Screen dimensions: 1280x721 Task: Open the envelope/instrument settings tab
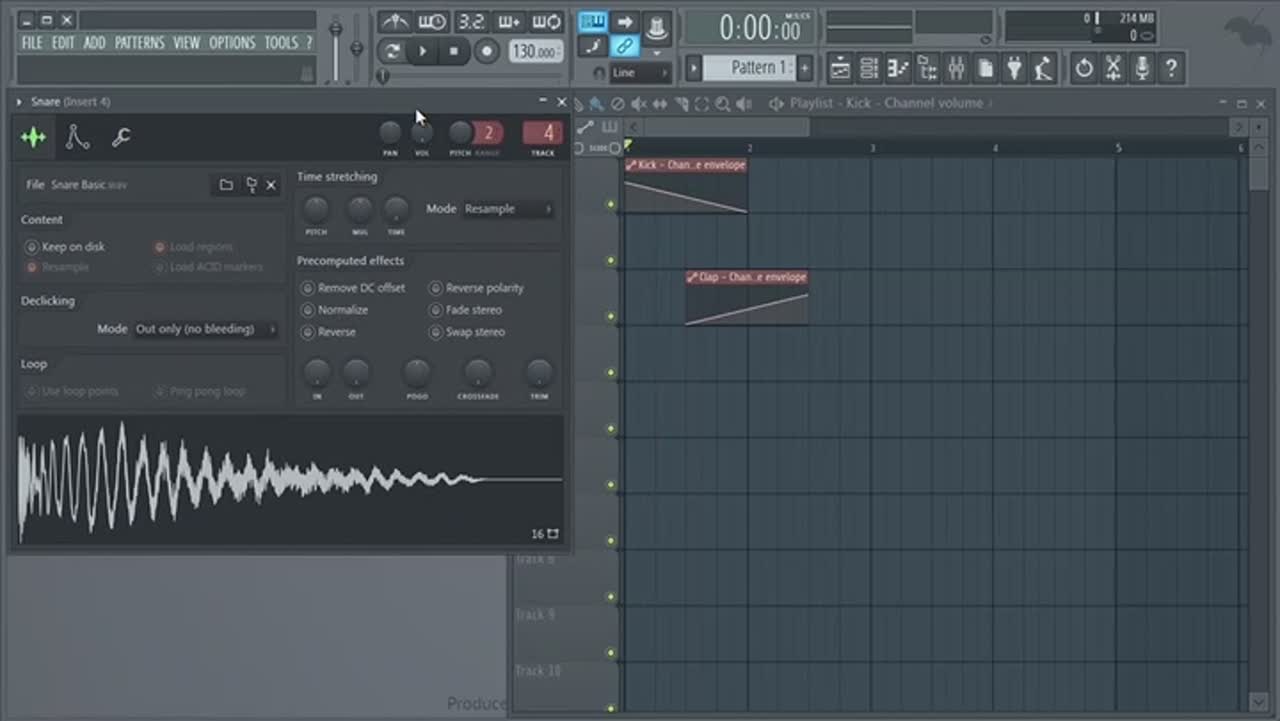click(x=77, y=138)
